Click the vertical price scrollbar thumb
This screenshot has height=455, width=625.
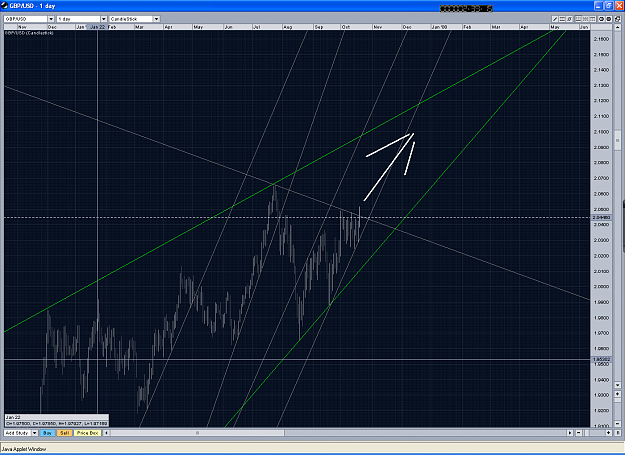pos(617,140)
